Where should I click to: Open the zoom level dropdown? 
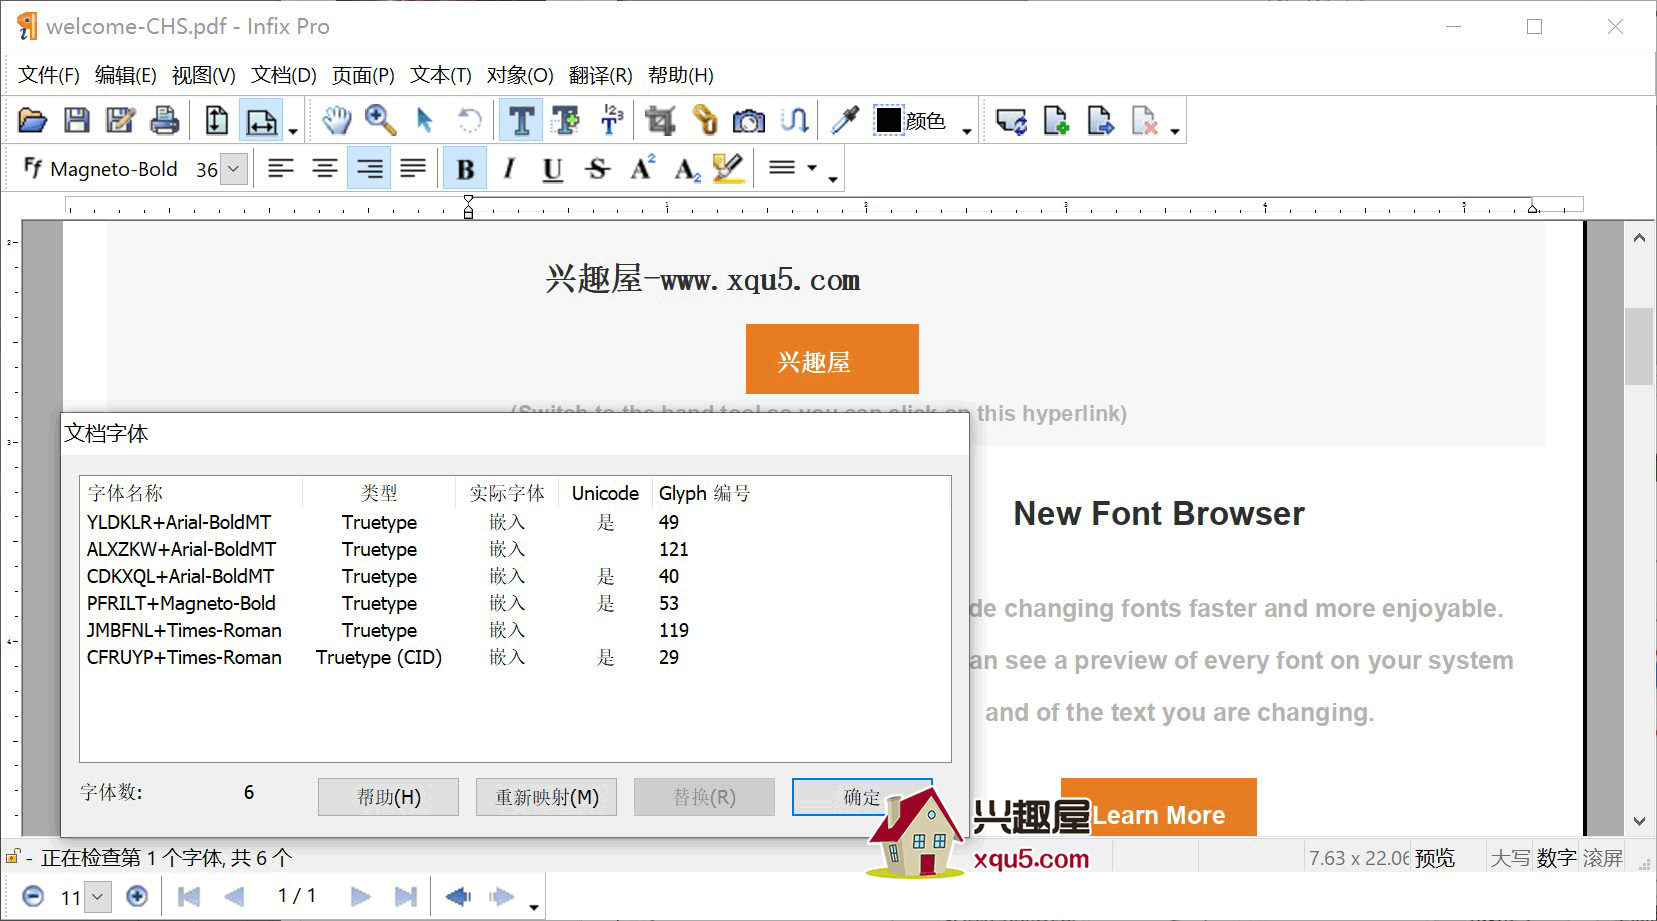97,897
